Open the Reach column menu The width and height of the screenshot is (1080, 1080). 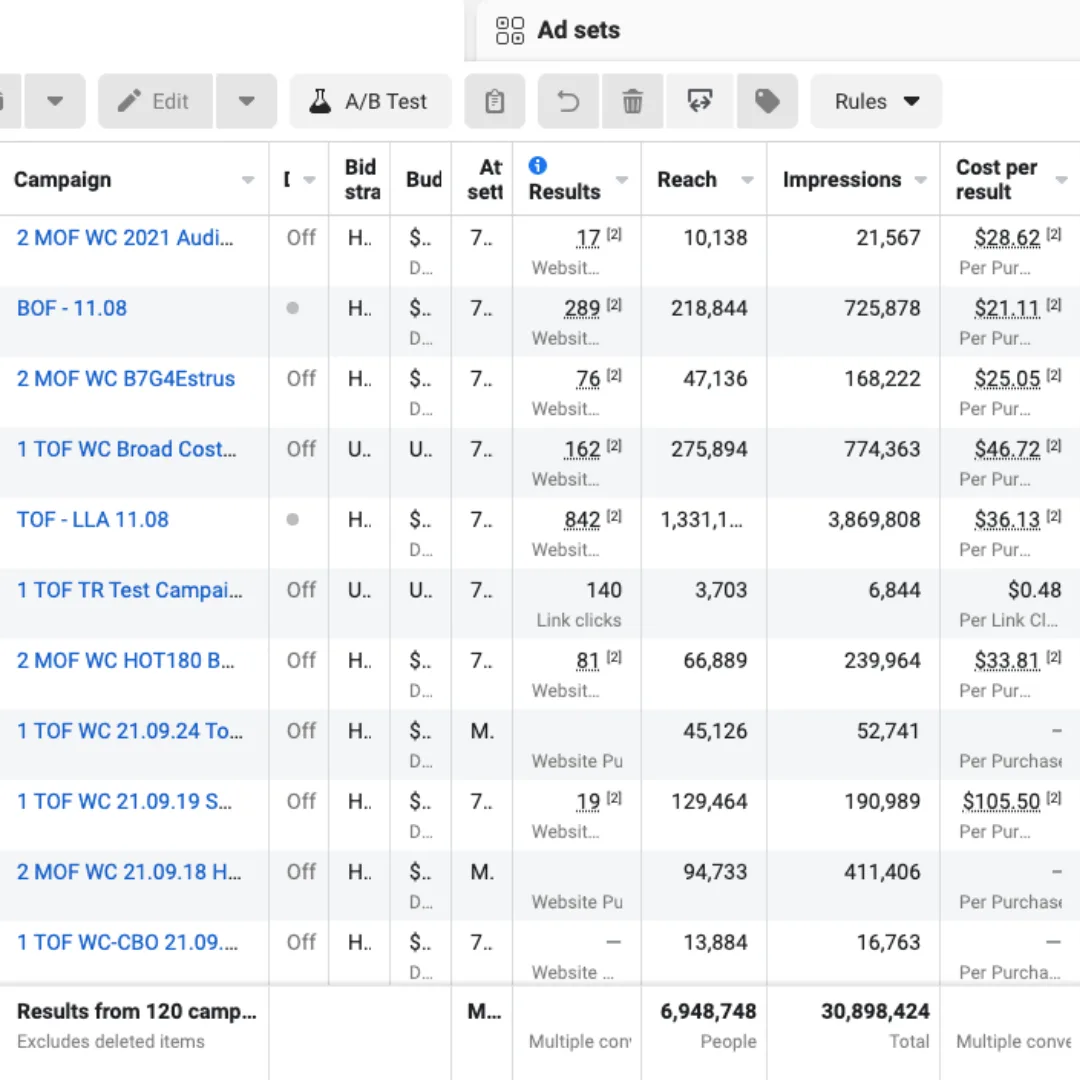(x=746, y=181)
